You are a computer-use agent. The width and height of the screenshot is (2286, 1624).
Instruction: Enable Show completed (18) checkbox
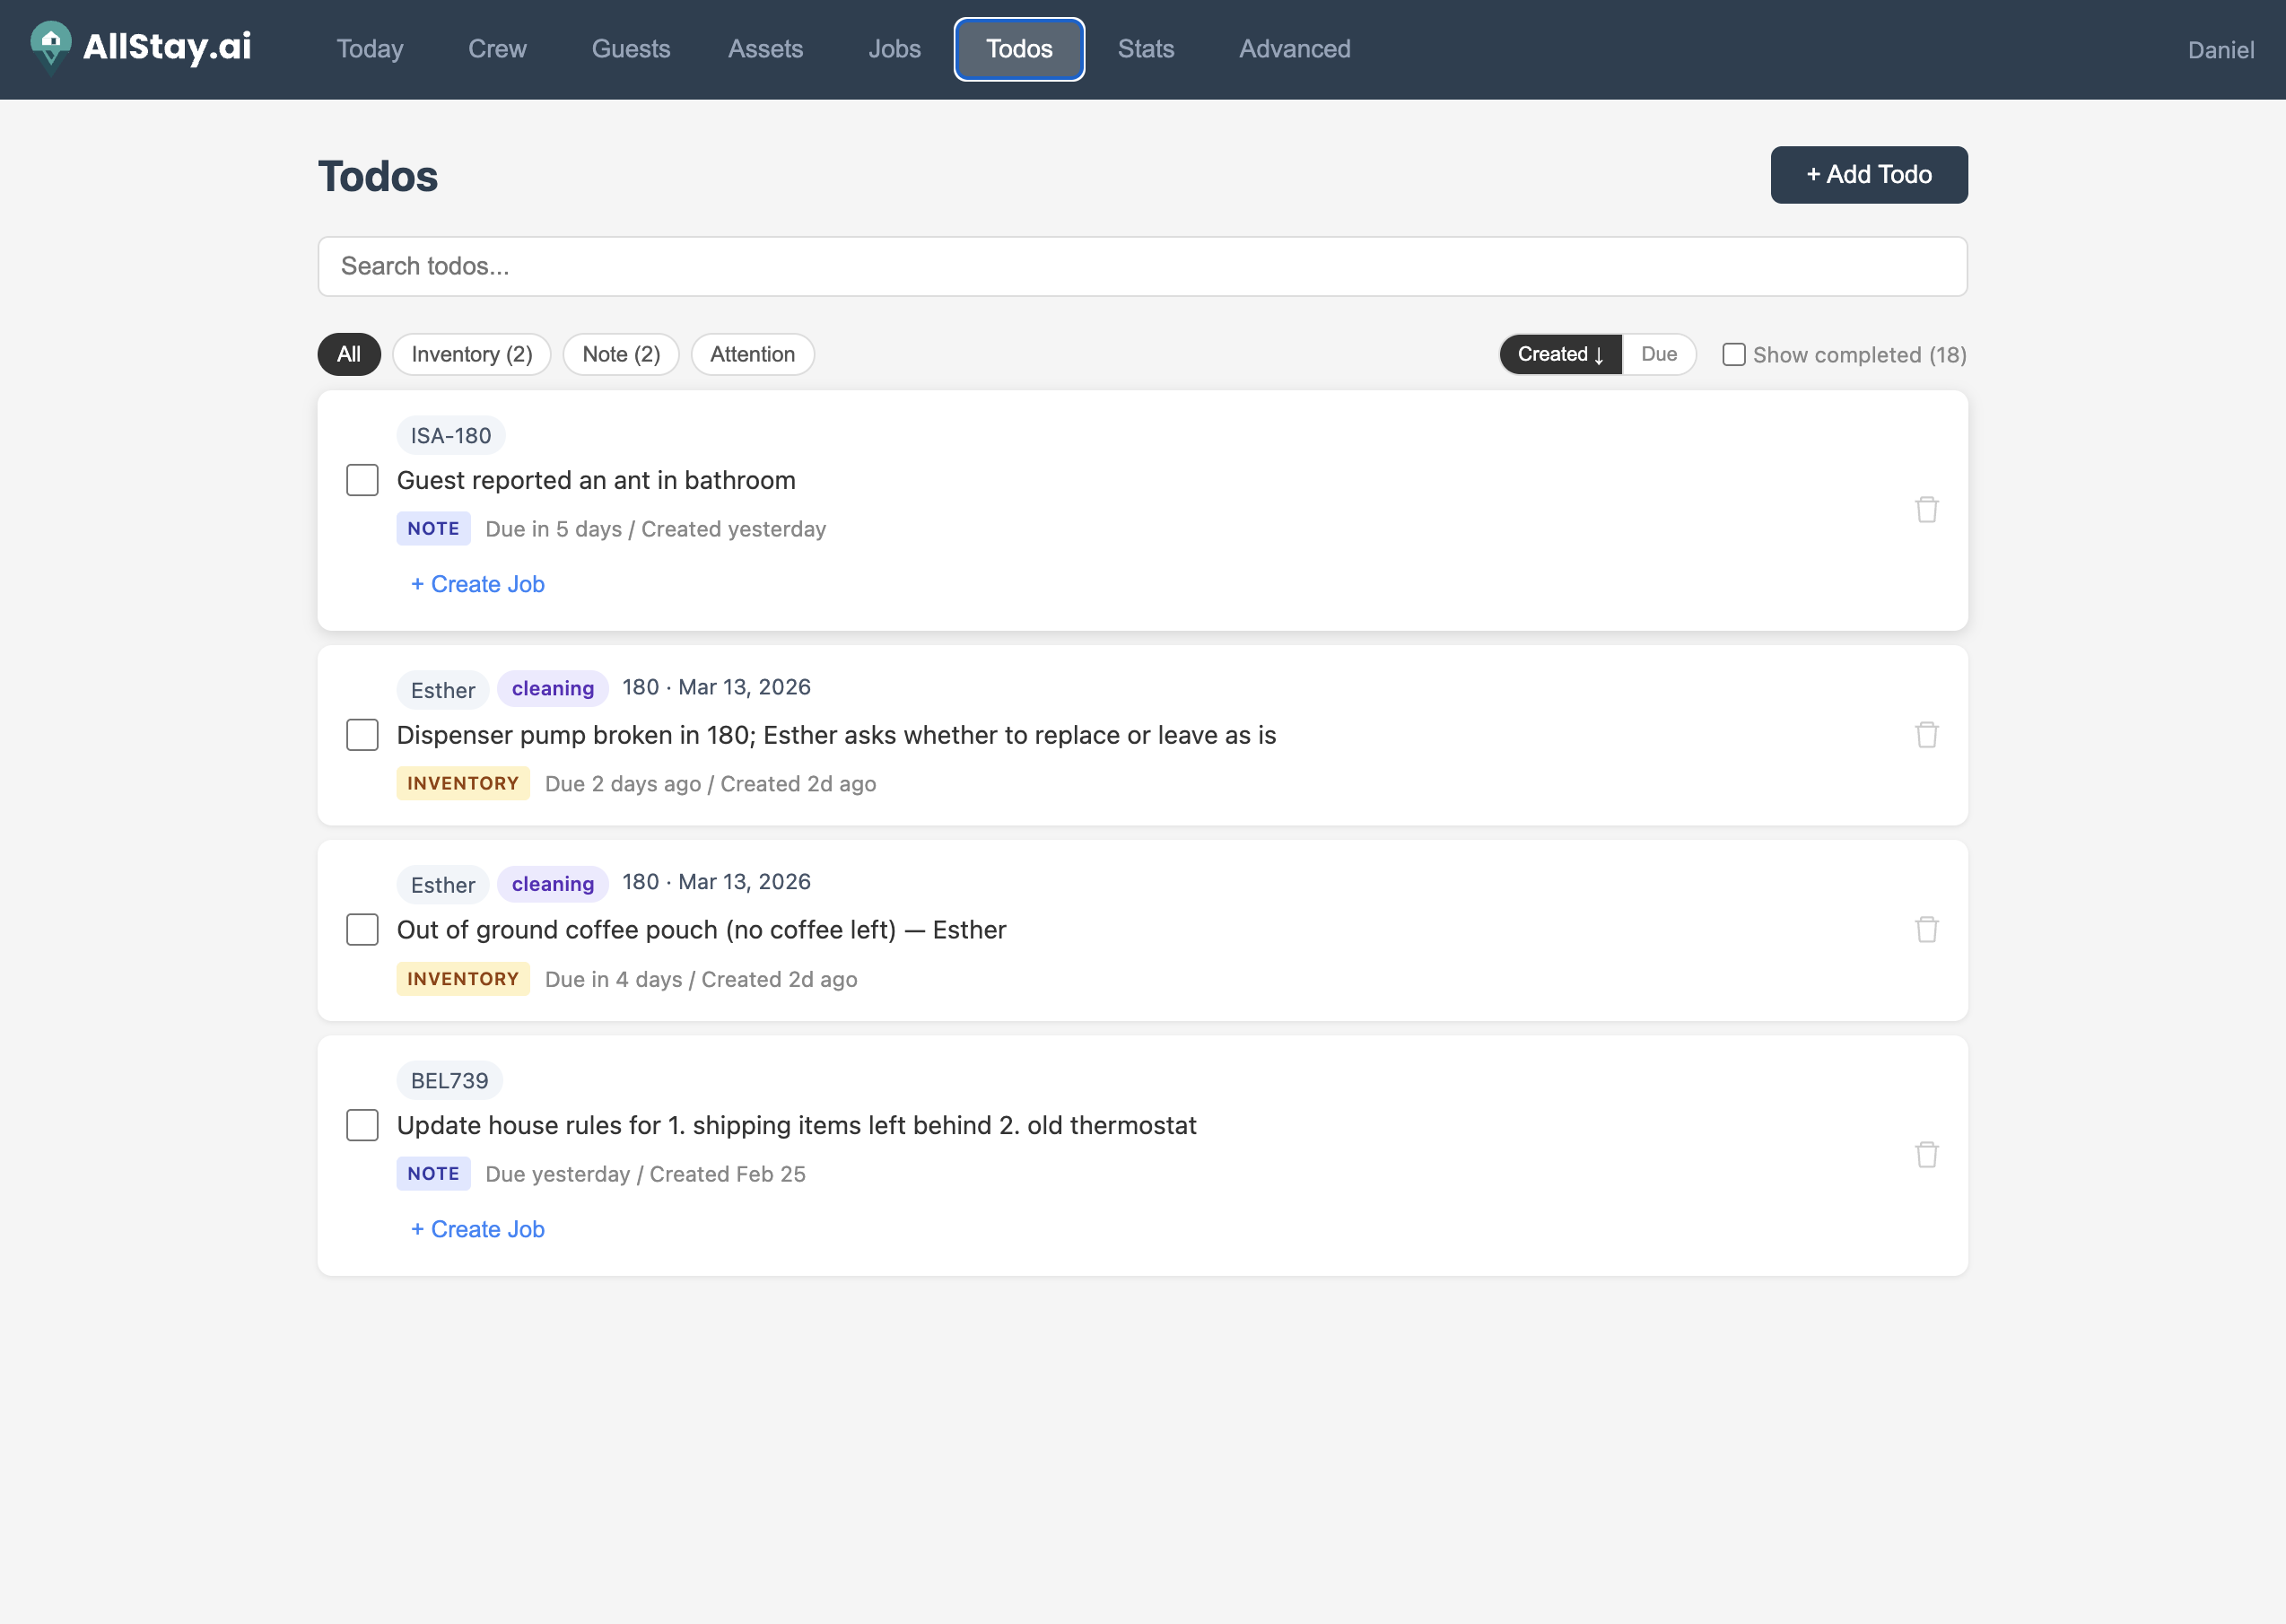(1733, 355)
